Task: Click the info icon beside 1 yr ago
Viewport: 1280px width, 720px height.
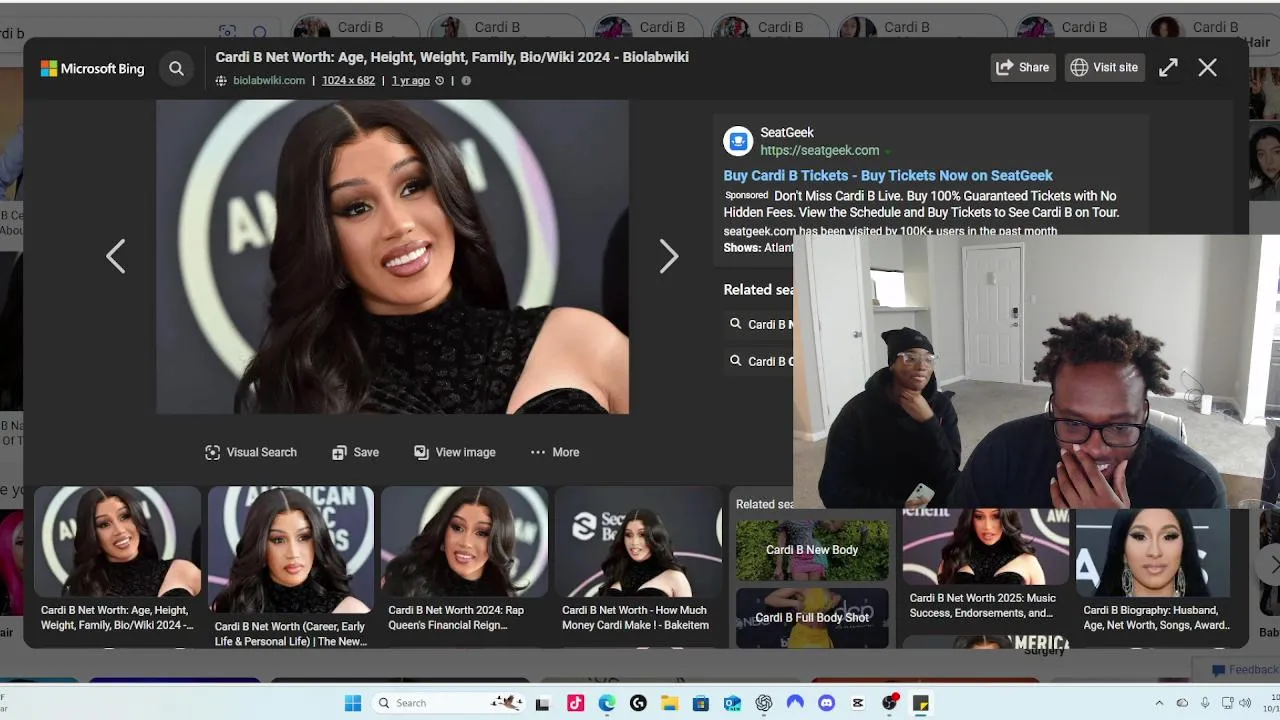Action: 466,81
